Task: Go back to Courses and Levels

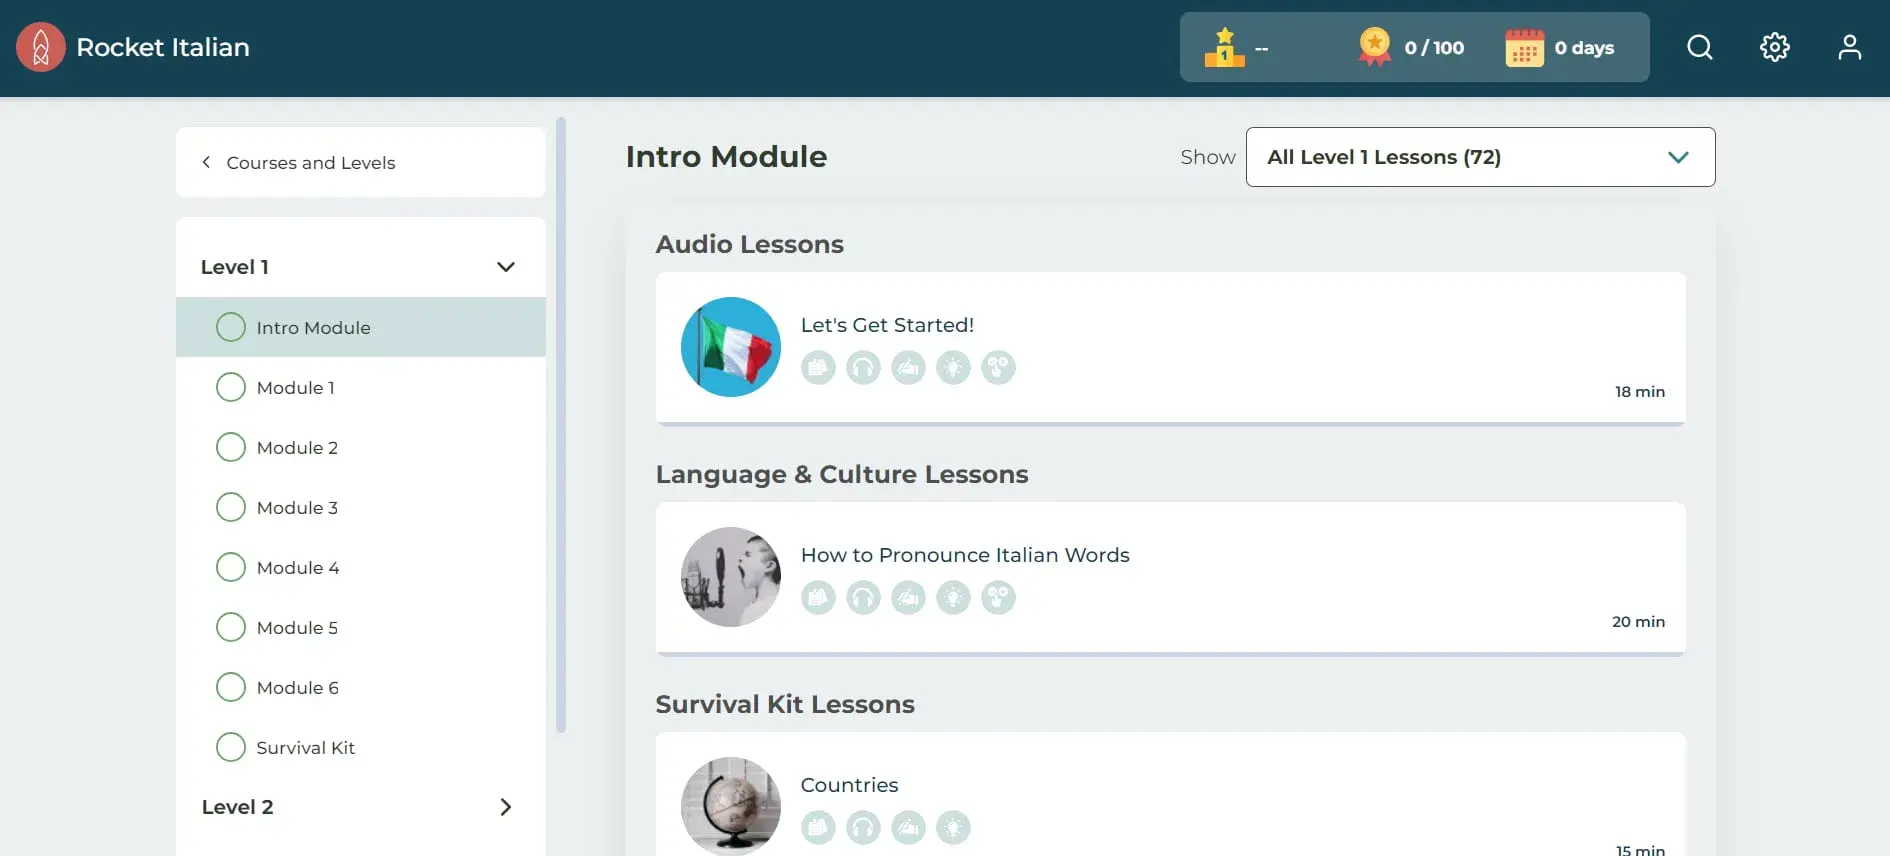Action: coord(299,163)
